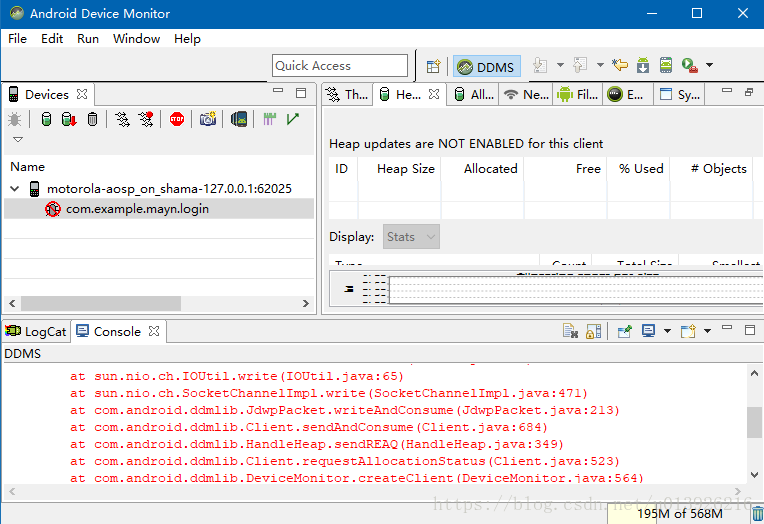Collapse the motorola-aosp_on_shama device node
Image resolution: width=764 pixels, height=524 pixels.
click(15, 189)
